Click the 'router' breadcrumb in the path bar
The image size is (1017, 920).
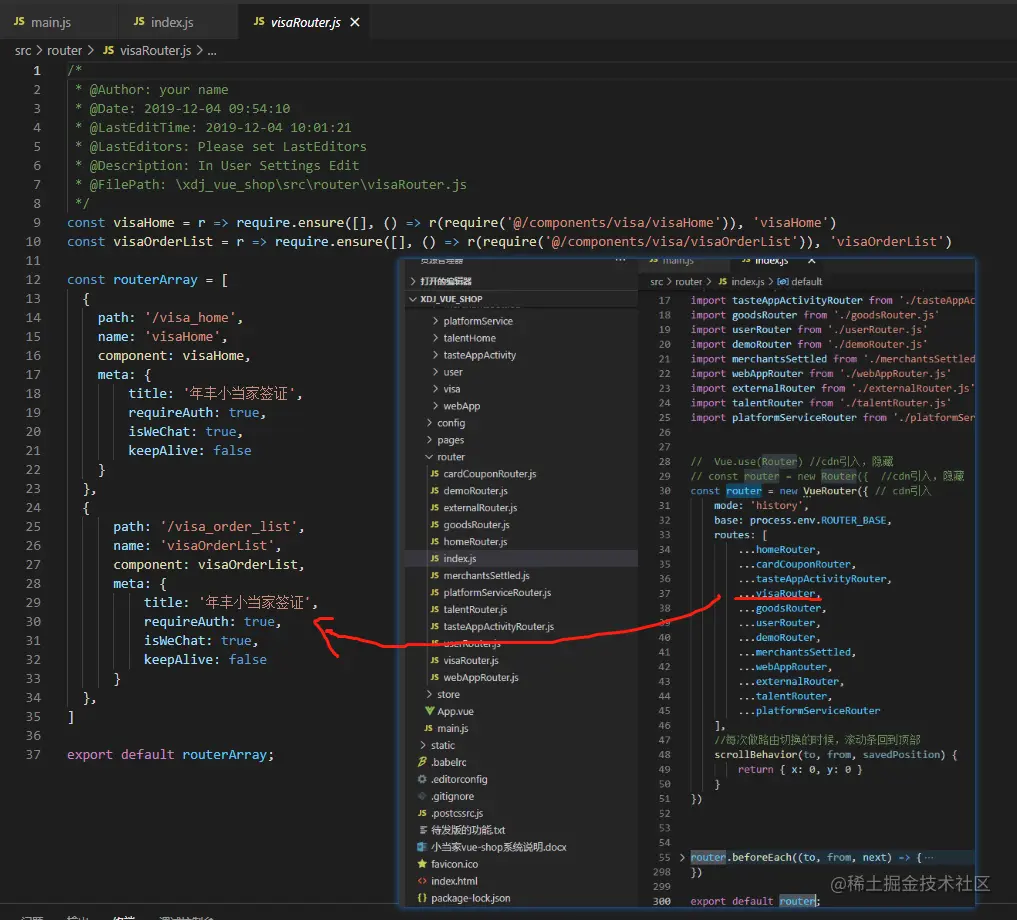[65, 50]
